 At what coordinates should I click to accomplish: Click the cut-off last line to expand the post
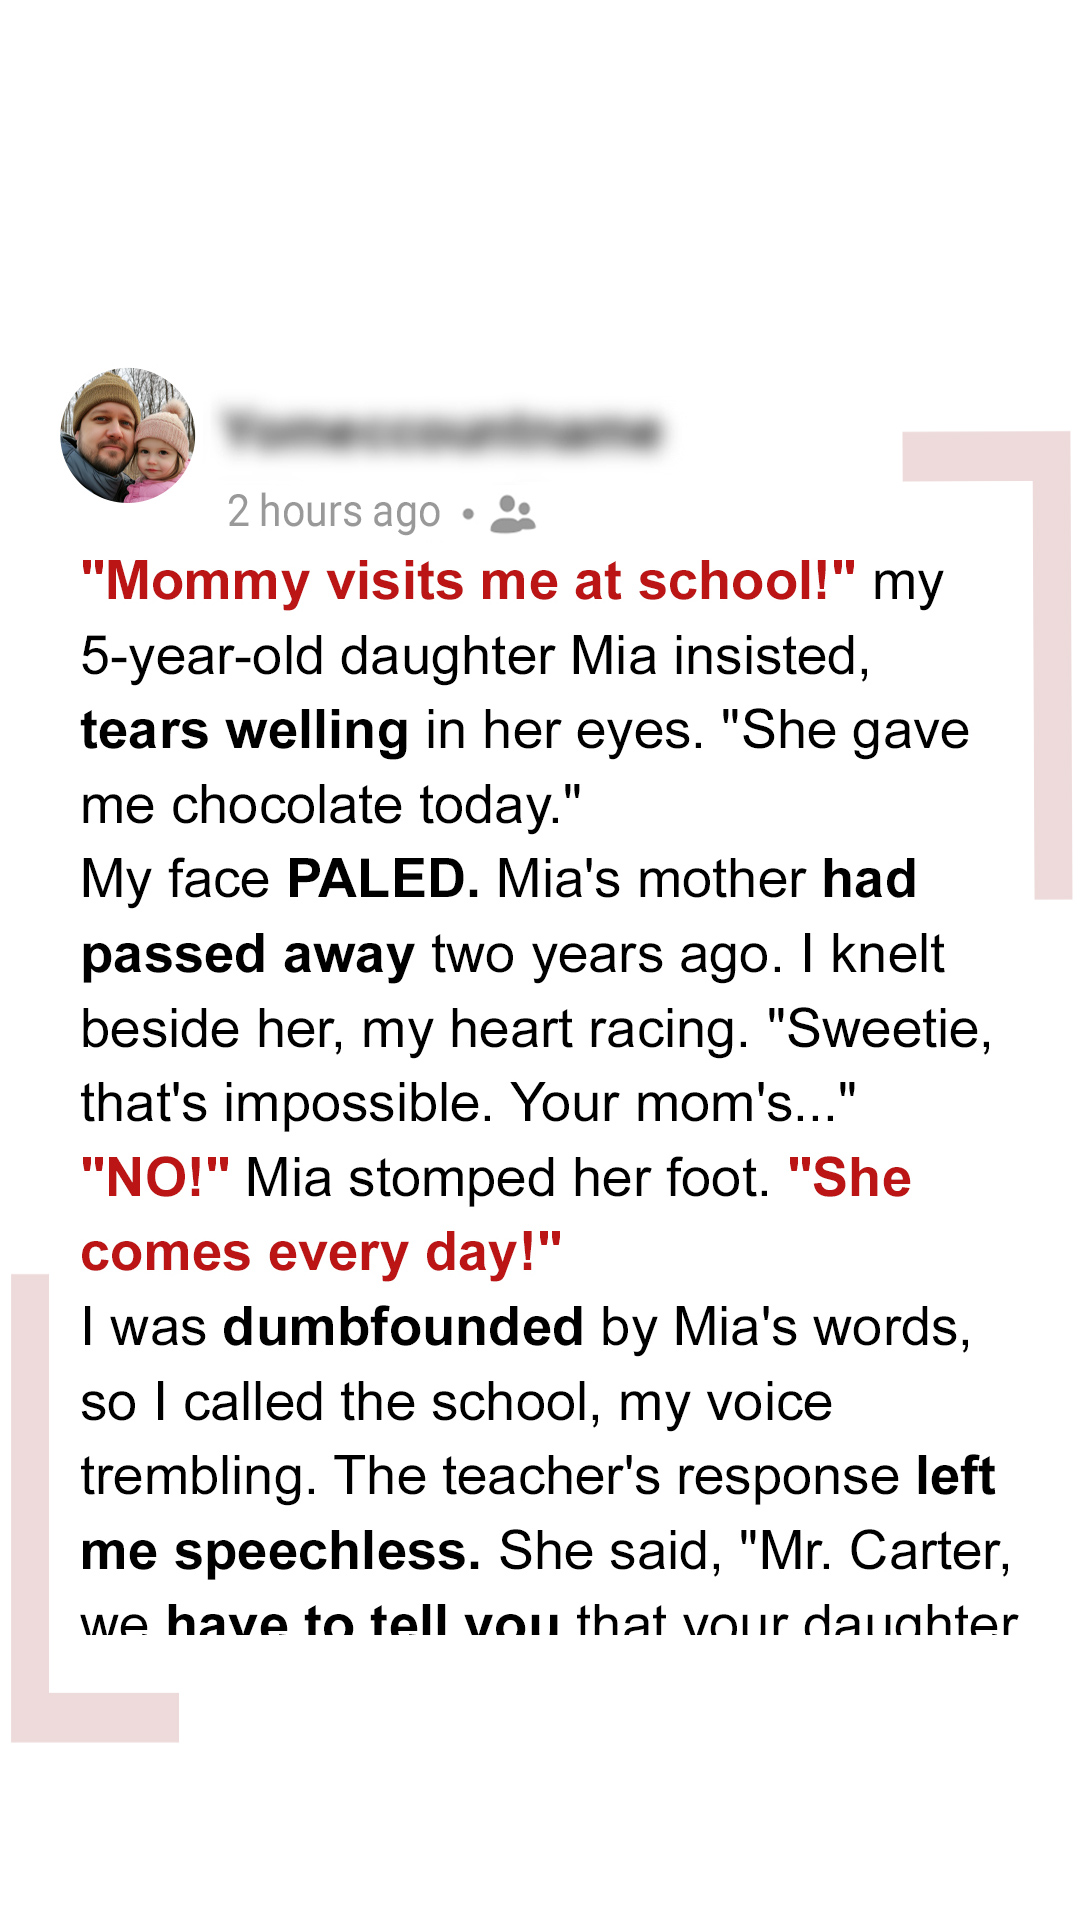[549, 1617]
